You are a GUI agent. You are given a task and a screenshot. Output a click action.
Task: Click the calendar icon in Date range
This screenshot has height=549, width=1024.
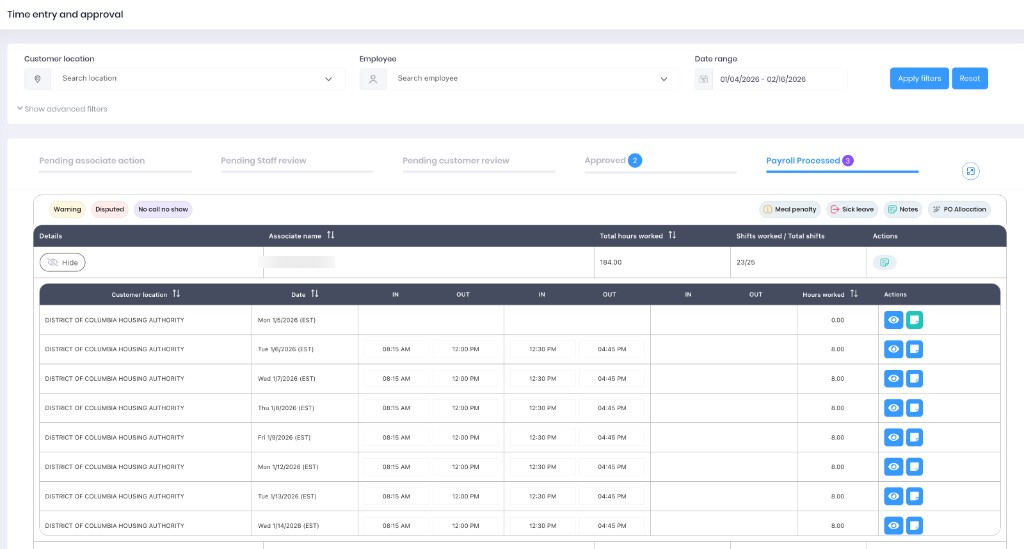click(x=703, y=79)
